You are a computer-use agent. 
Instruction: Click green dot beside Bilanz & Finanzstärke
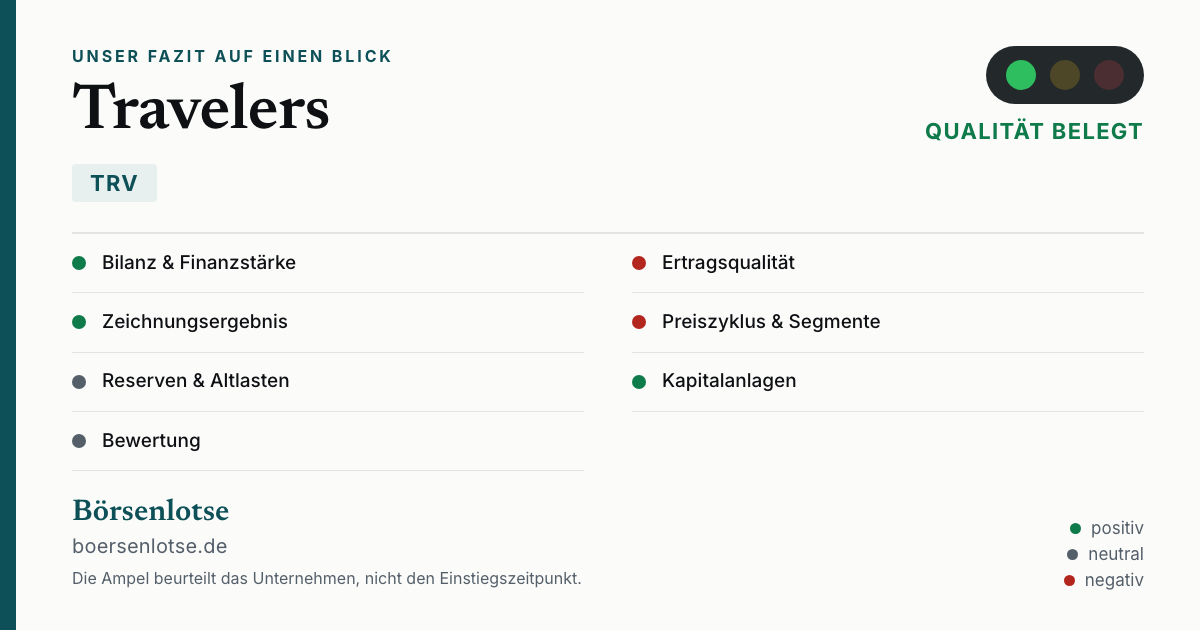[79, 263]
